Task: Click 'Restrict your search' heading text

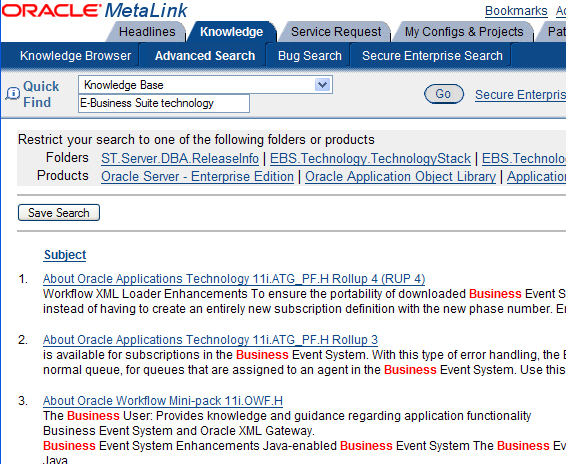Action: (196, 139)
